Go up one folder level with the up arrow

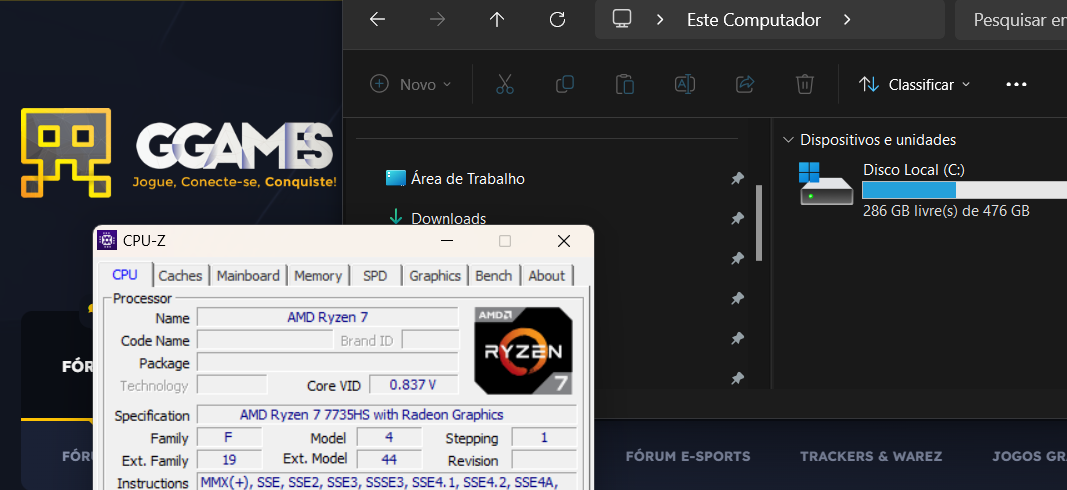(x=497, y=20)
